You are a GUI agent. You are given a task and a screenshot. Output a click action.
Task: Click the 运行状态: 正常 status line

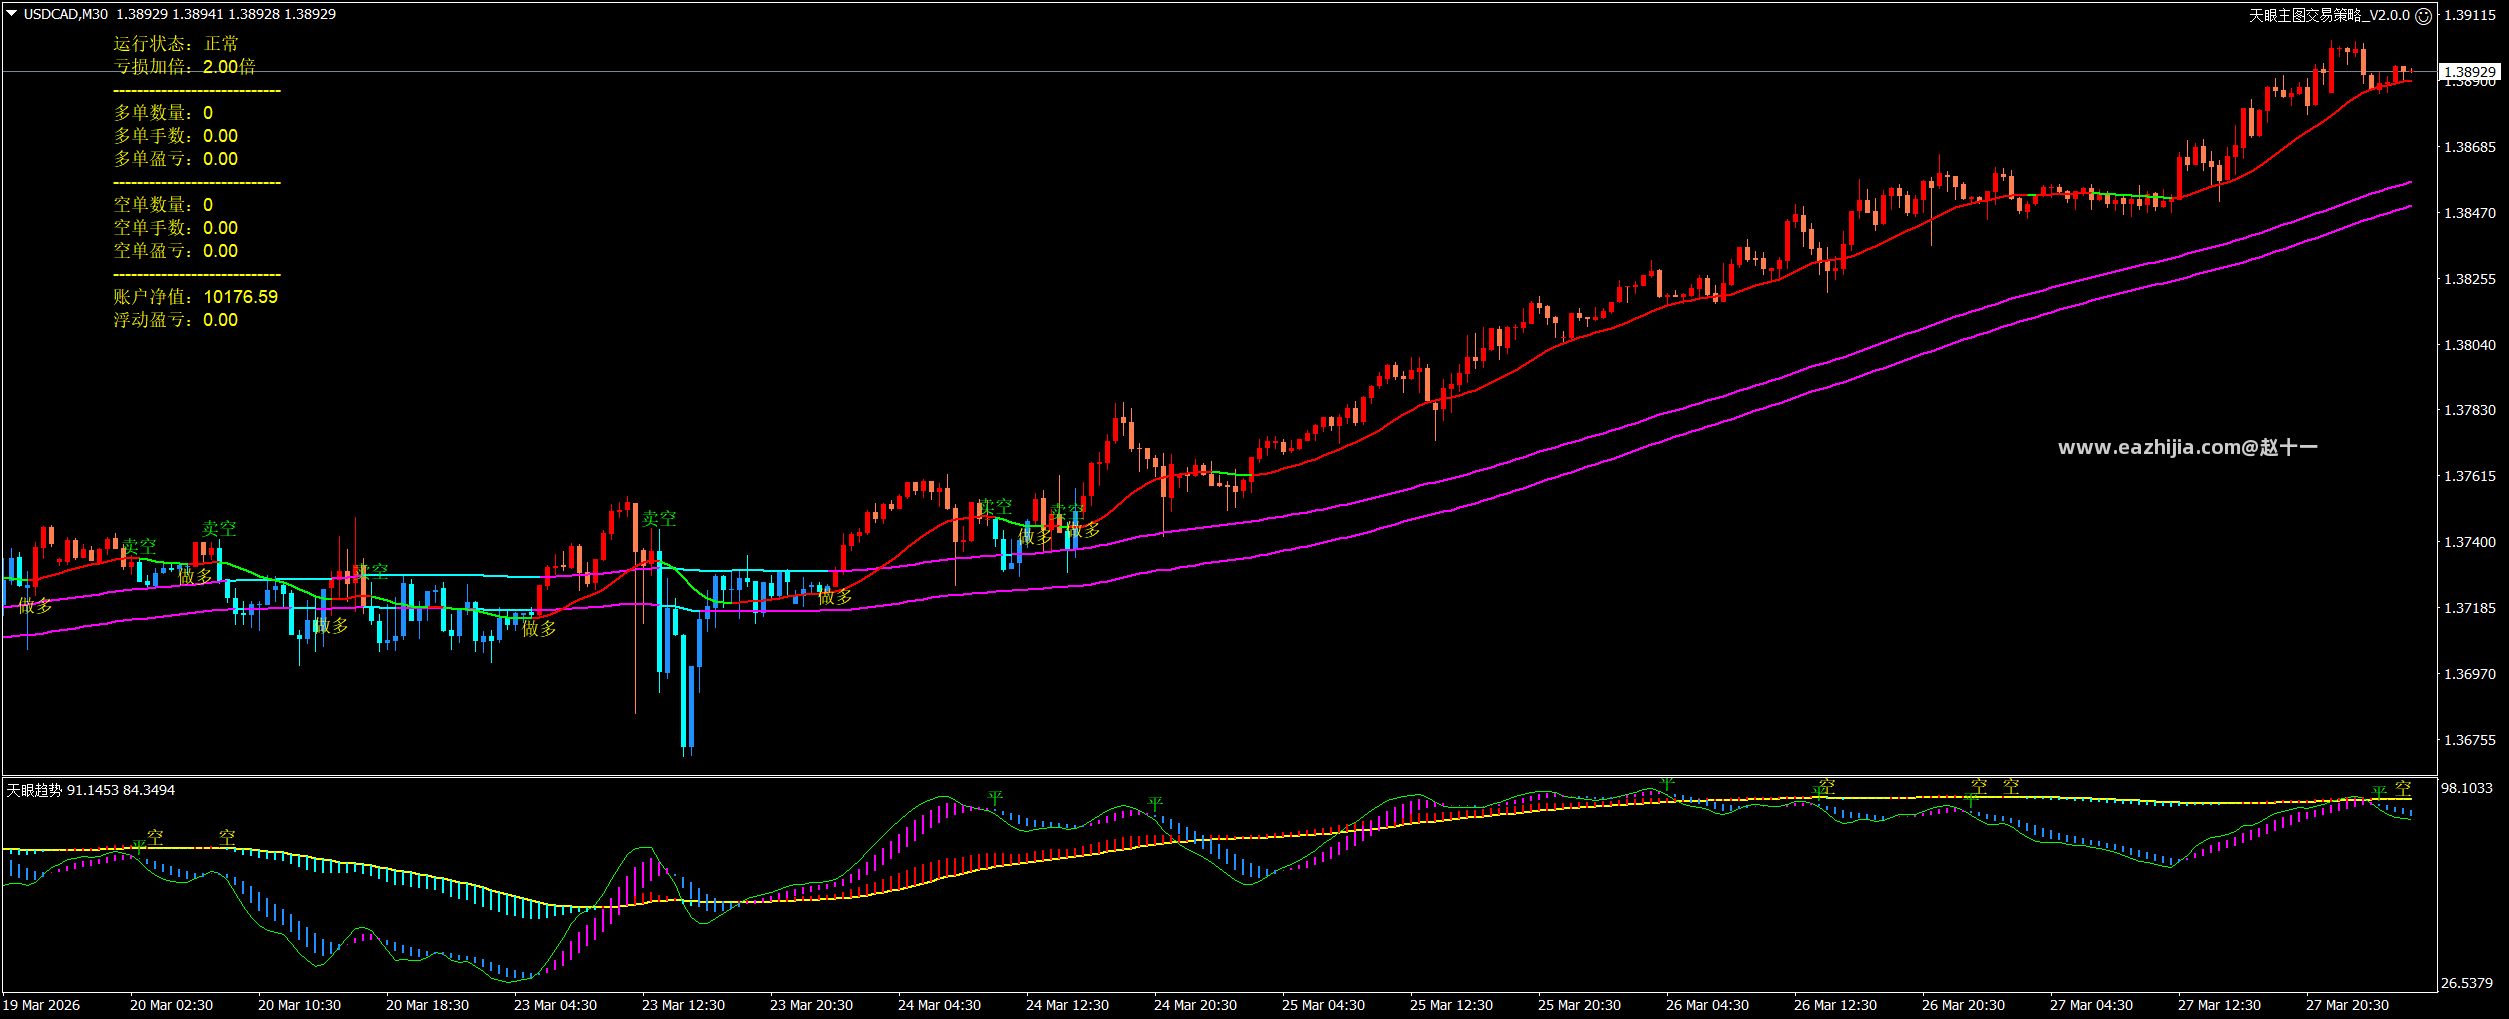pos(176,44)
